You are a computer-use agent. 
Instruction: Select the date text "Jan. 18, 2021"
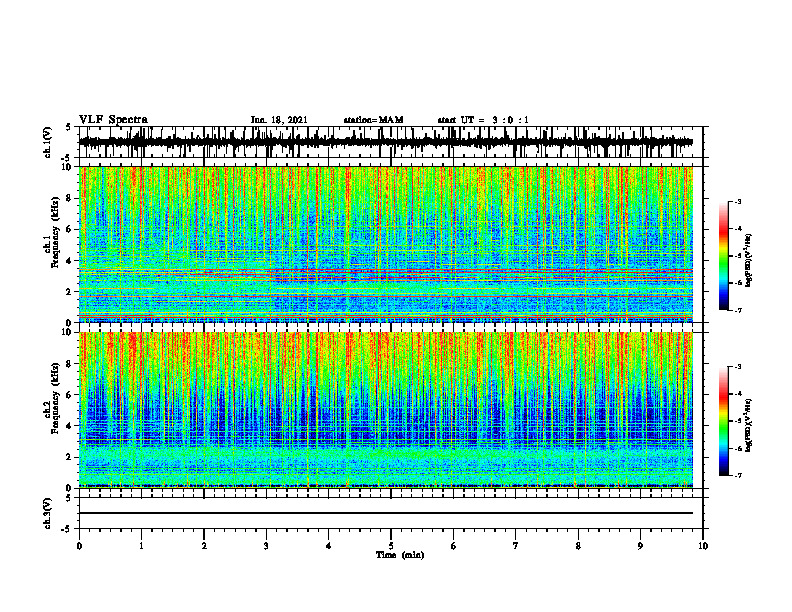279,120
